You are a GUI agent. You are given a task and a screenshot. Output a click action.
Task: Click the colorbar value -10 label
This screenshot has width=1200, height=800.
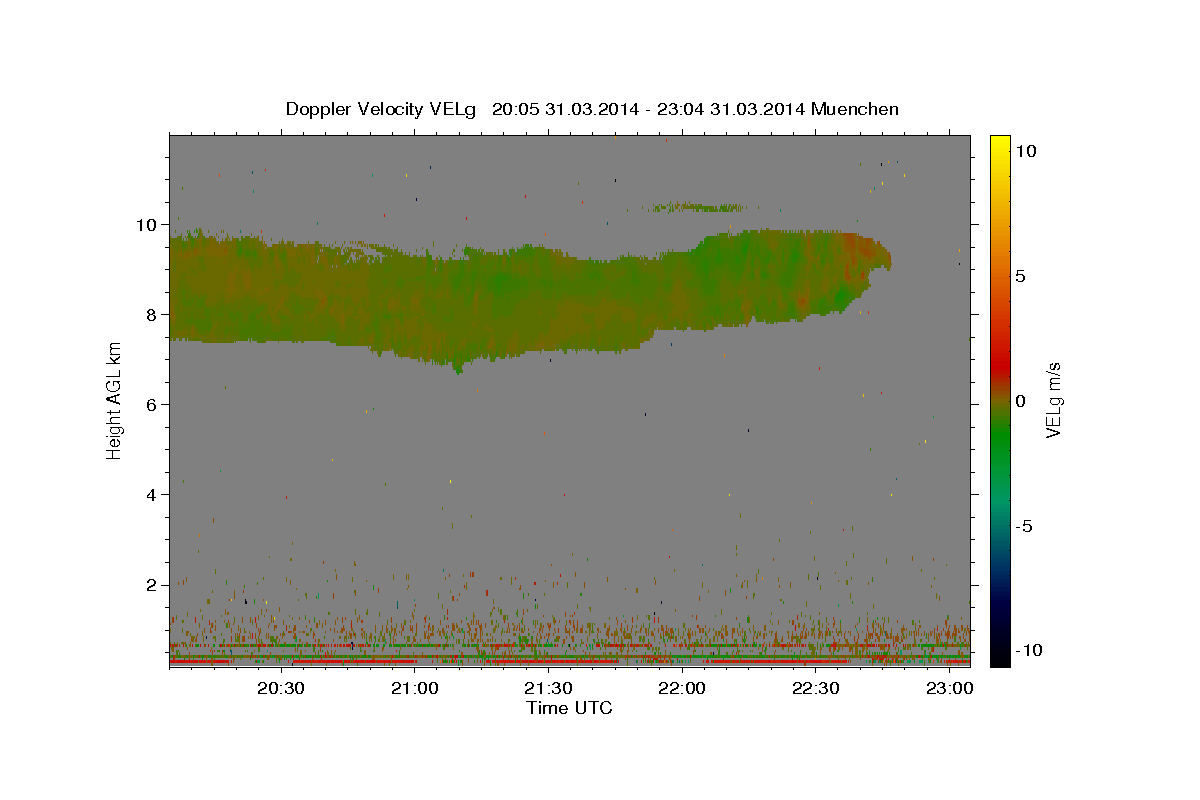(1027, 651)
